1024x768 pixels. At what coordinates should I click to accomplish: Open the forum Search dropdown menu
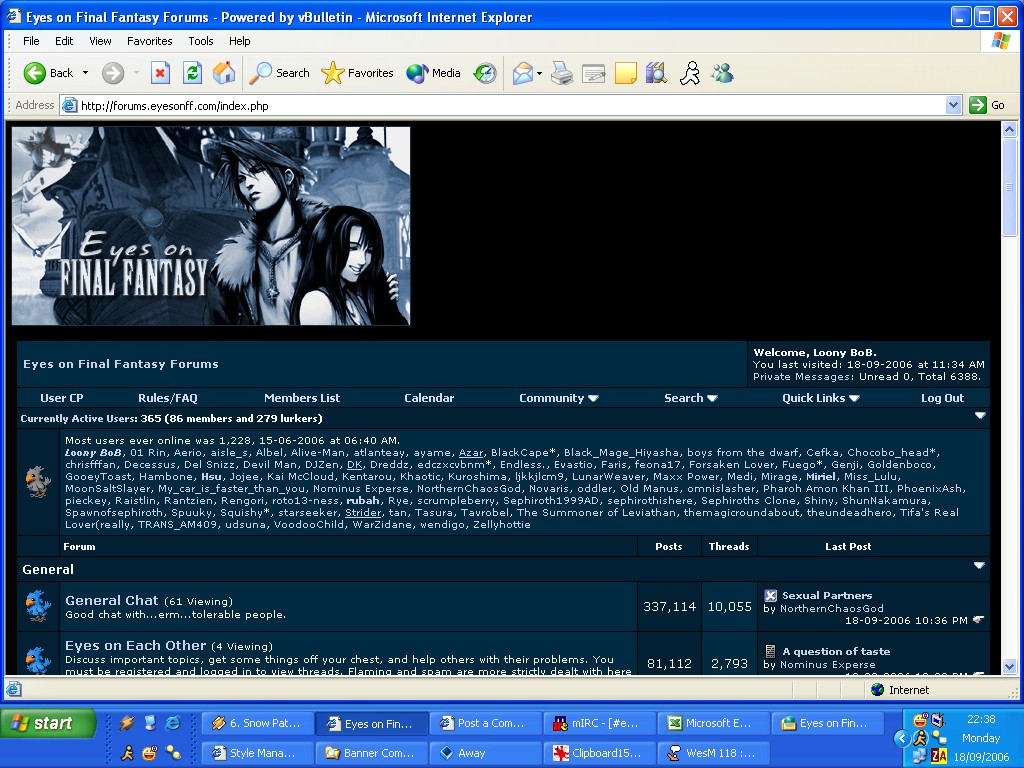[690, 398]
